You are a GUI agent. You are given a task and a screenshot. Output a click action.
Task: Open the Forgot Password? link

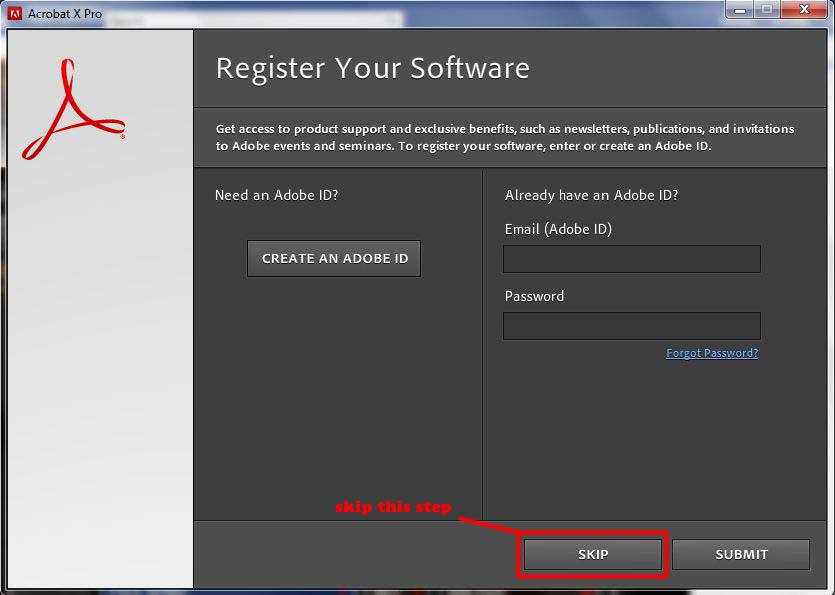click(x=712, y=353)
